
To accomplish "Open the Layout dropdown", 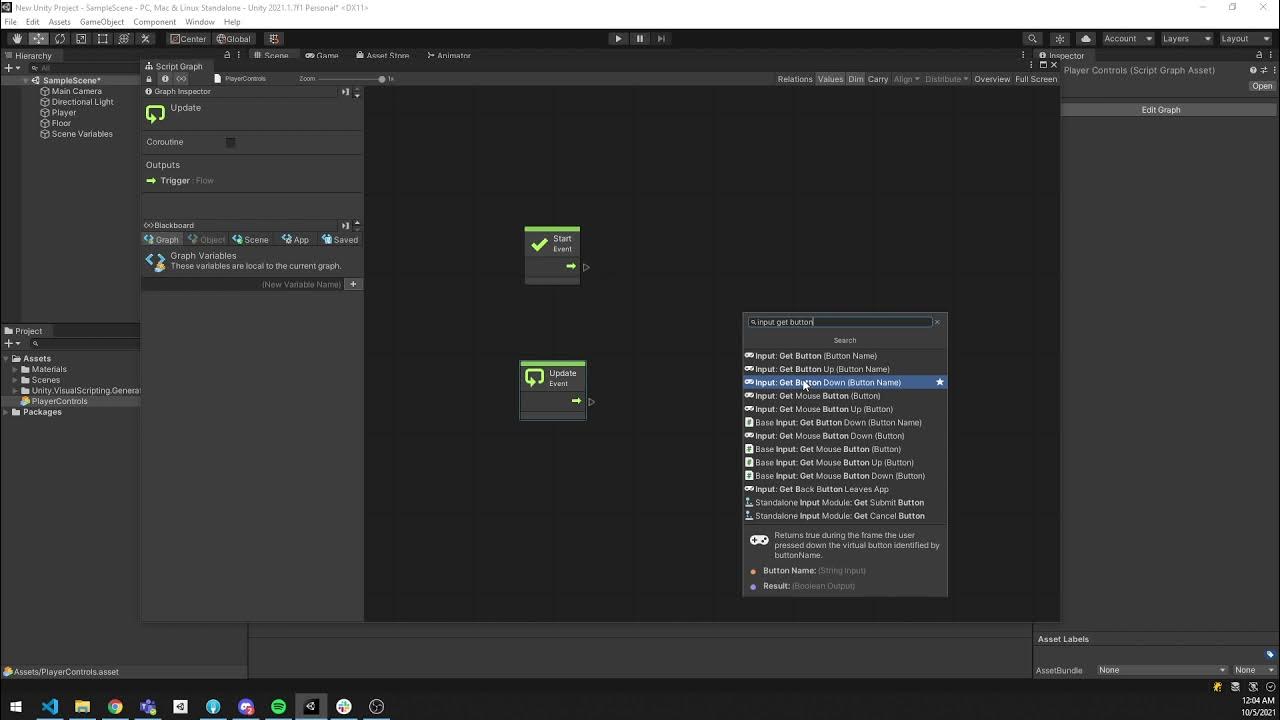I will [x=1245, y=39].
